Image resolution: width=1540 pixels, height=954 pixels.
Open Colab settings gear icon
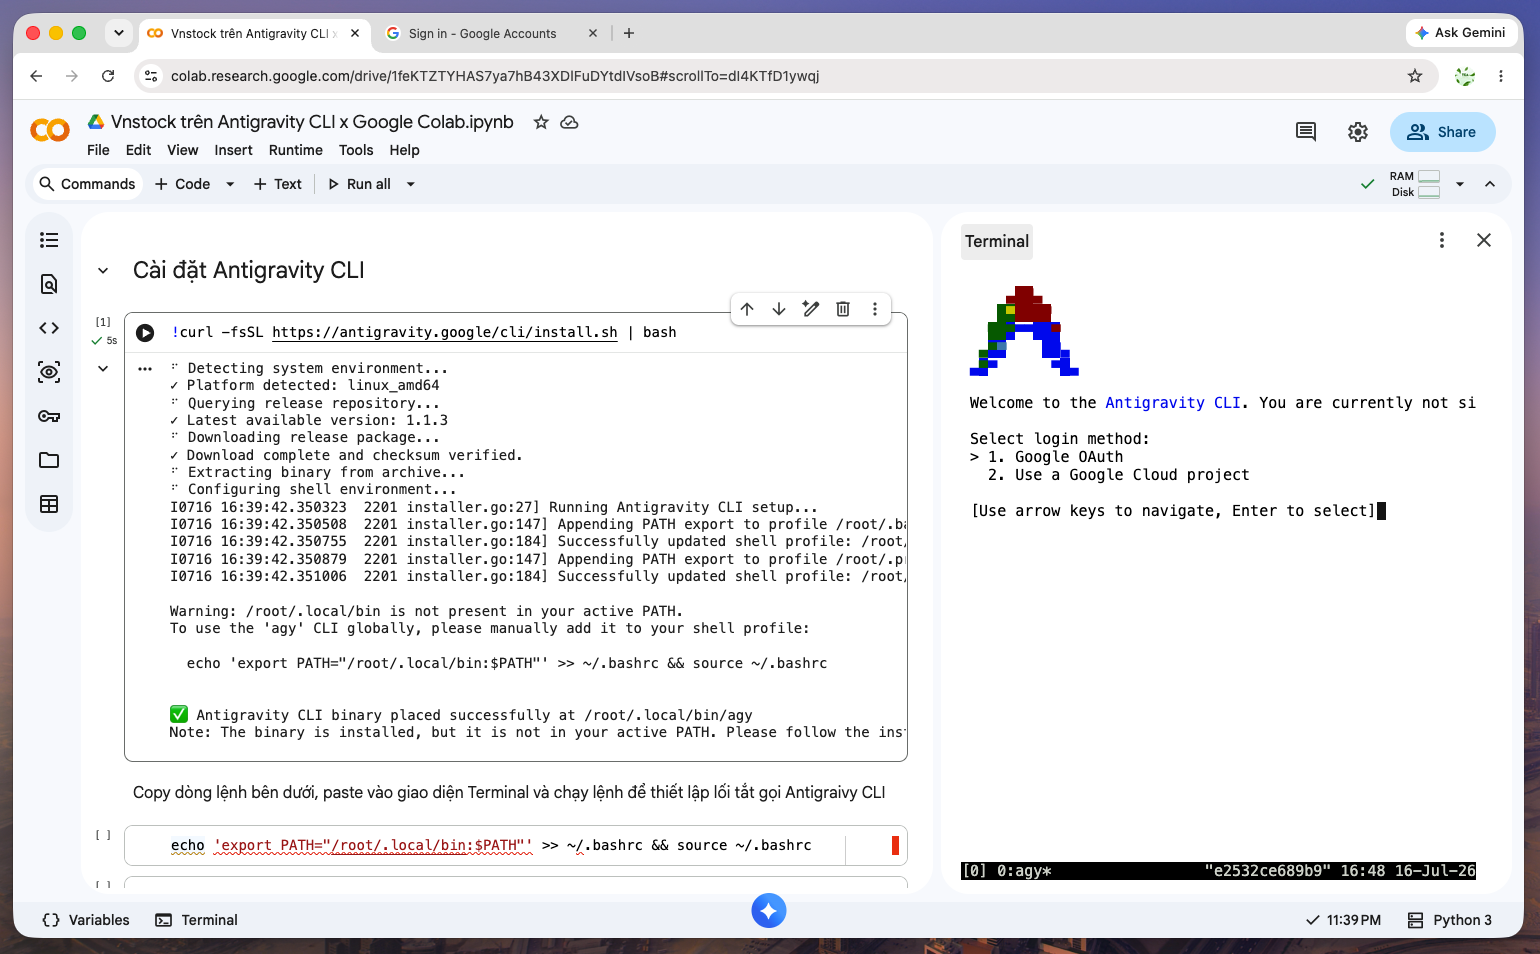pyautogui.click(x=1358, y=132)
